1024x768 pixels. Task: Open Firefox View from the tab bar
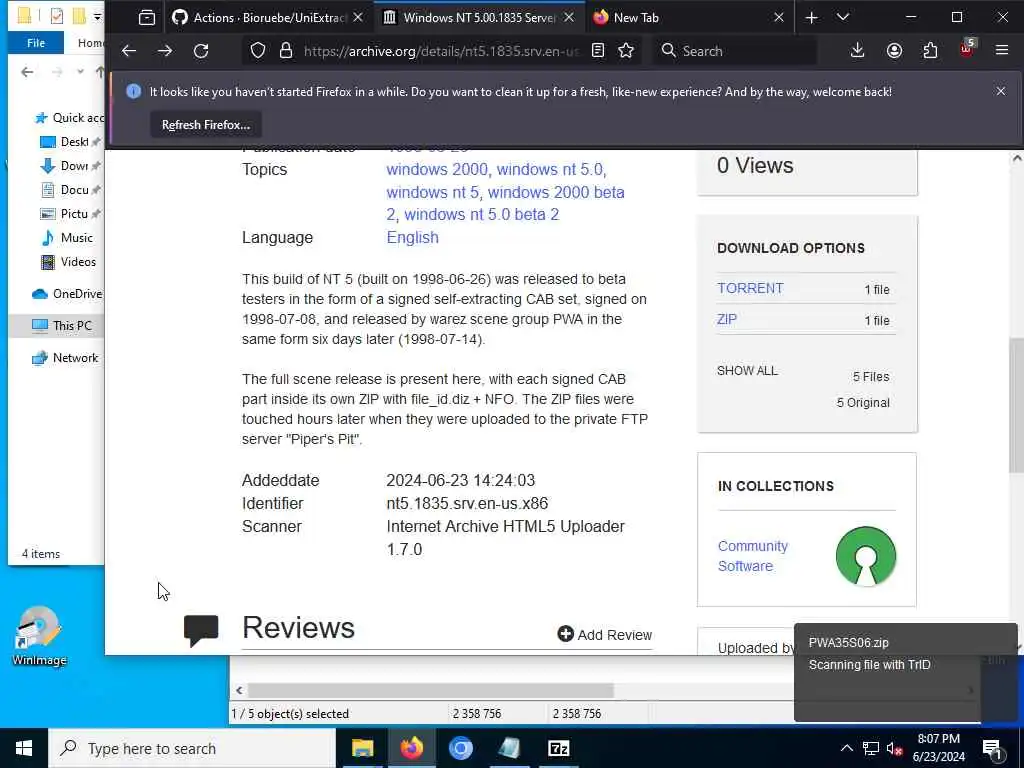click(147, 18)
